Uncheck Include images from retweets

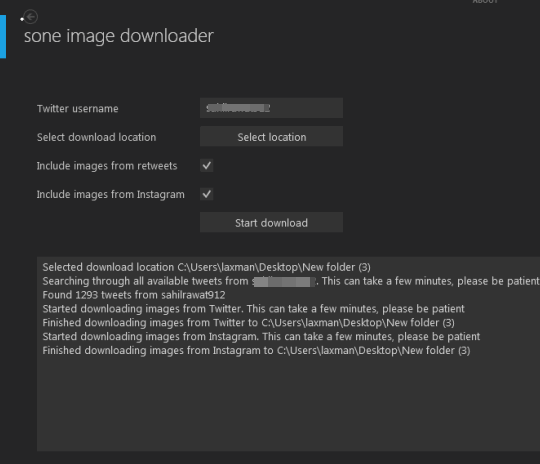(207, 166)
